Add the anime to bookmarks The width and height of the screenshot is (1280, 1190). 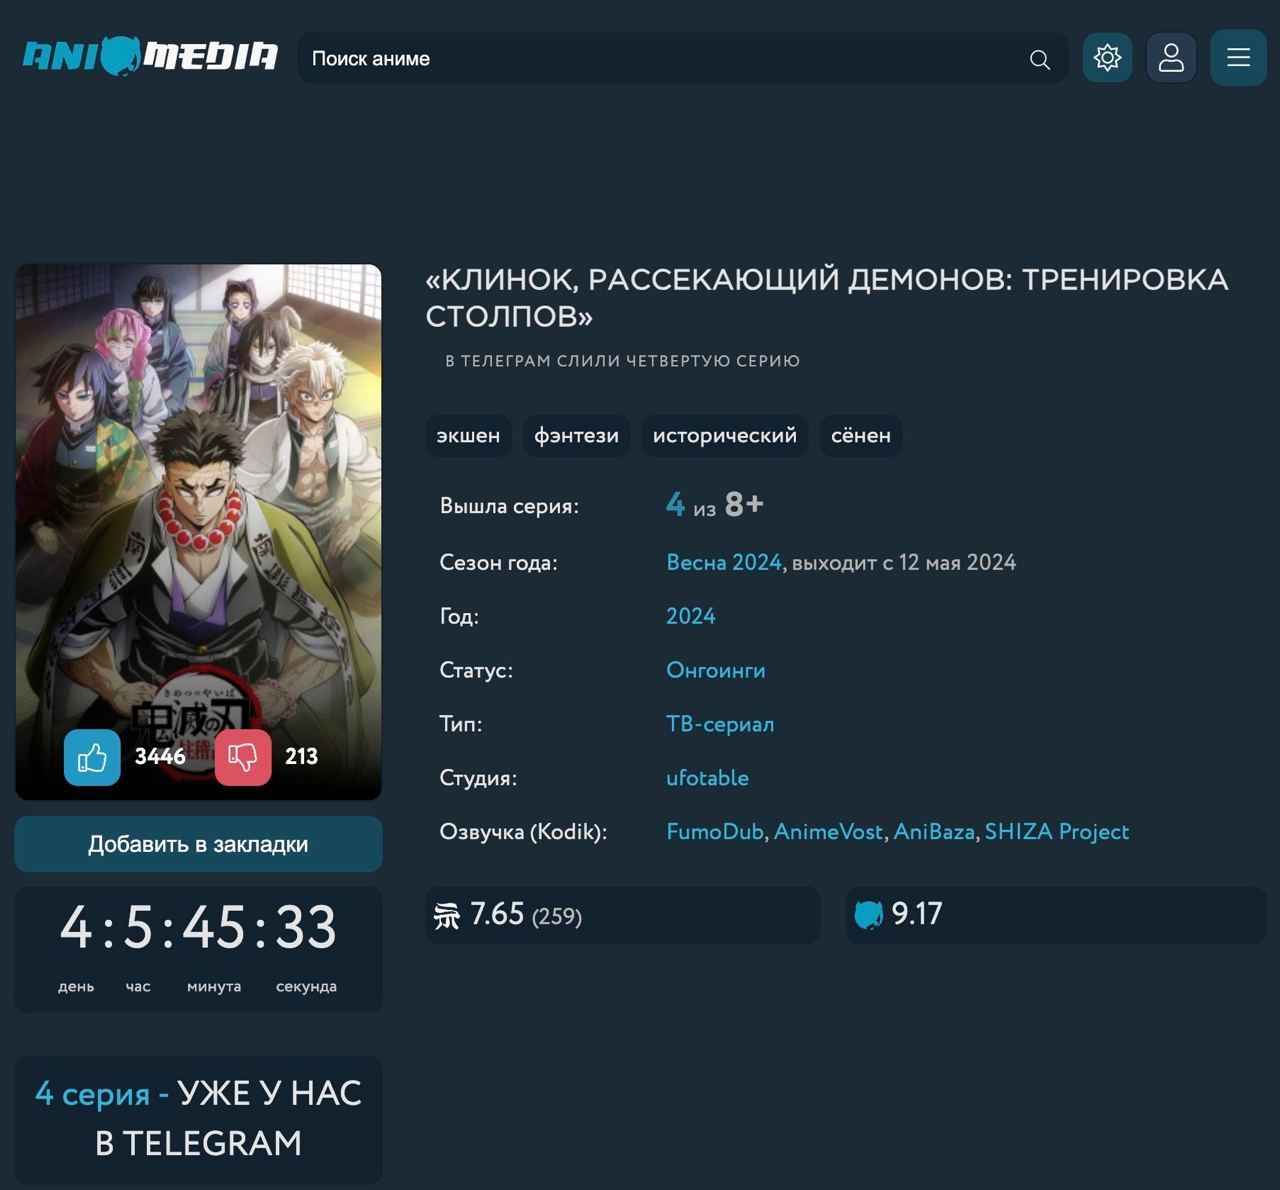point(198,844)
